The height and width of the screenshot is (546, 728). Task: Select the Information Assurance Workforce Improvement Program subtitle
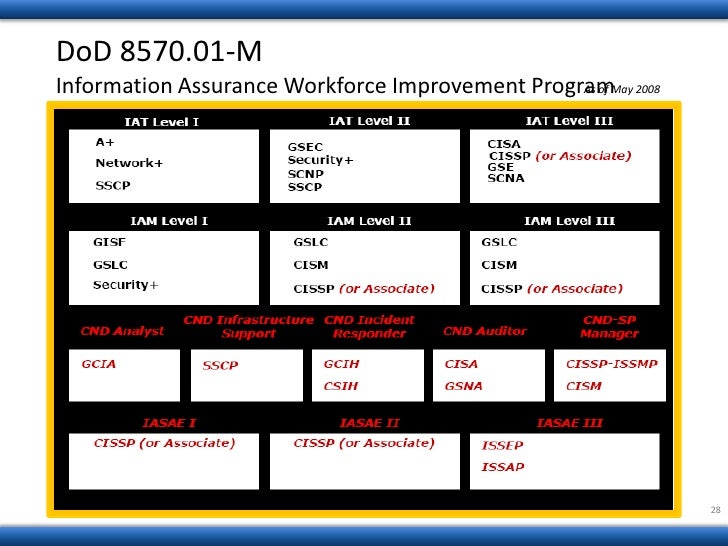coord(335,86)
